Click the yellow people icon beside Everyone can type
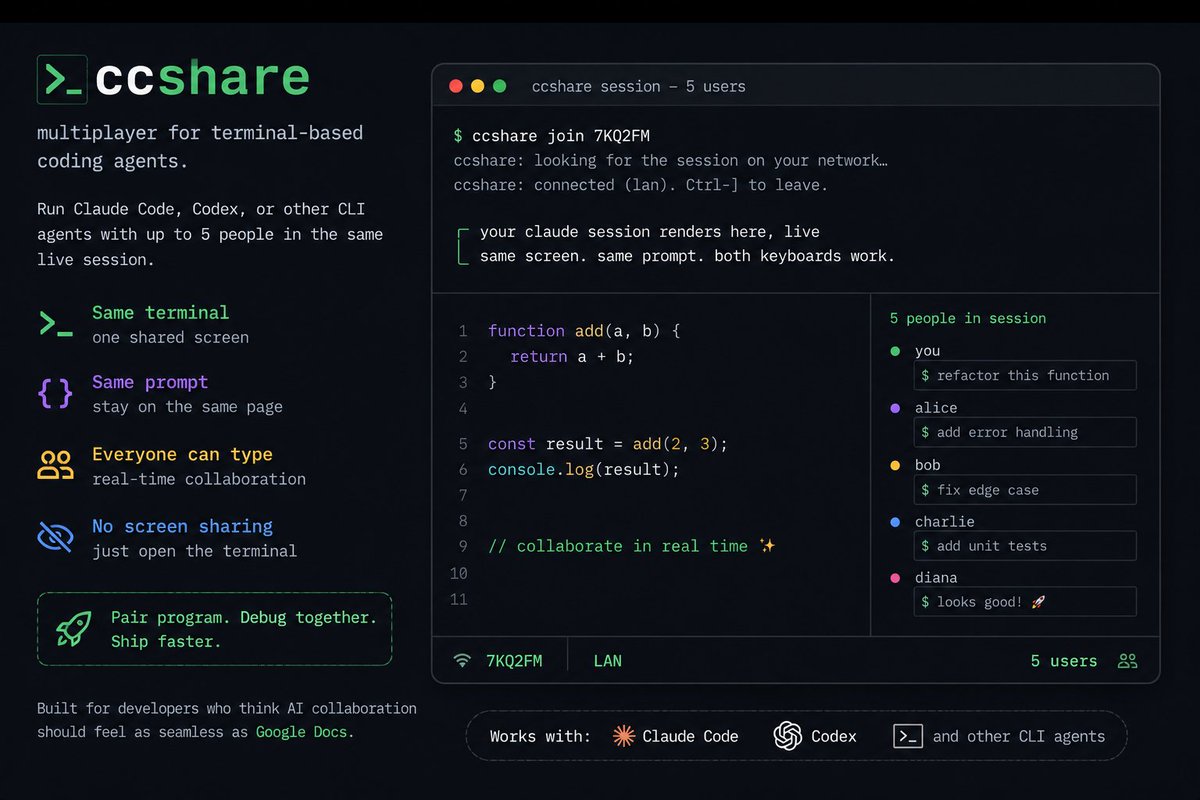This screenshot has width=1200, height=800. pyautogui.click(x=55, y=465)
